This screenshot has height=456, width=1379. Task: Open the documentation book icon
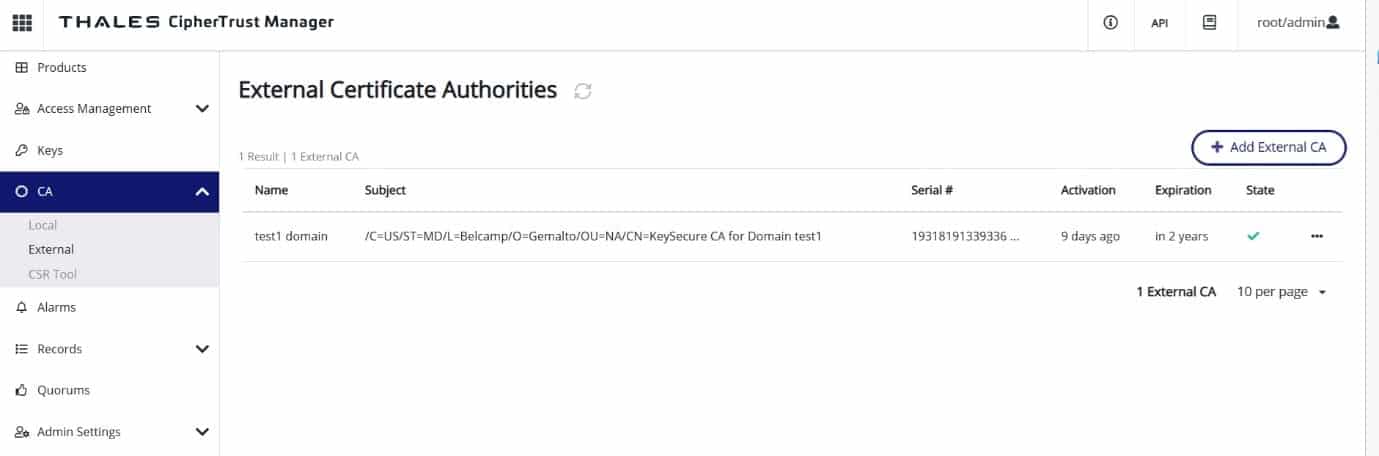[x=1209, y=23]
